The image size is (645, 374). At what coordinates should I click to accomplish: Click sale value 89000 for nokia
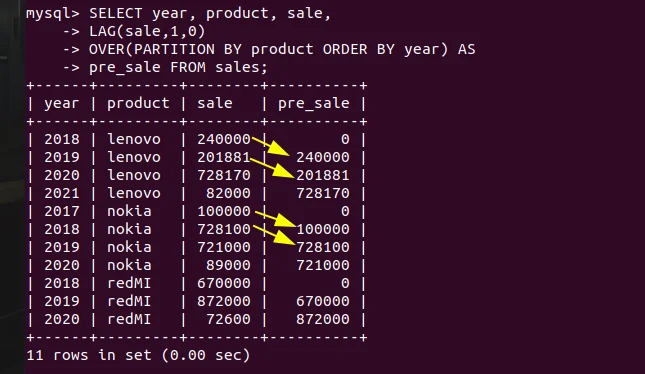coord(228,265)
